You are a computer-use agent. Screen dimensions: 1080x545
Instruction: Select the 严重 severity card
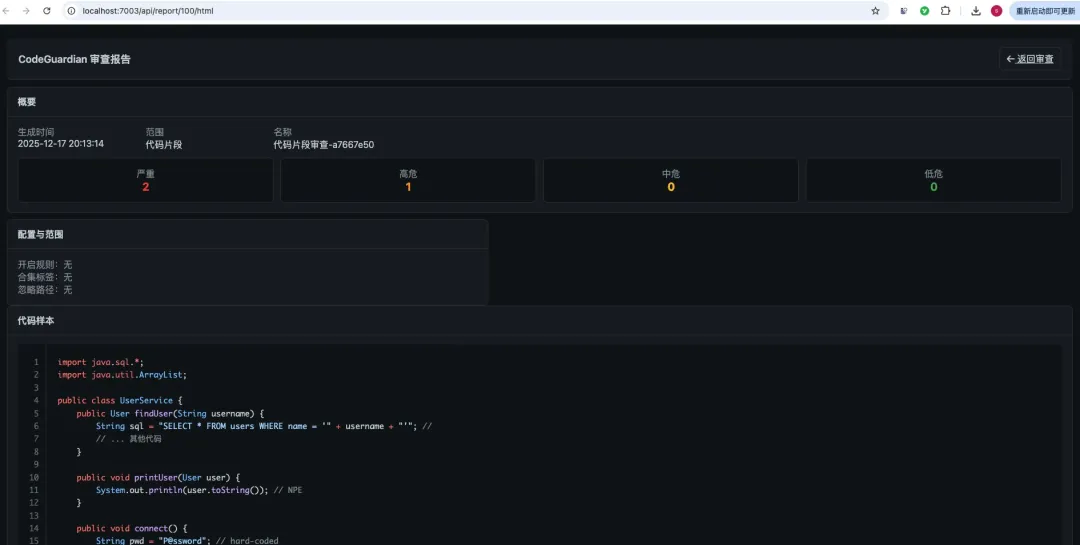145,181
